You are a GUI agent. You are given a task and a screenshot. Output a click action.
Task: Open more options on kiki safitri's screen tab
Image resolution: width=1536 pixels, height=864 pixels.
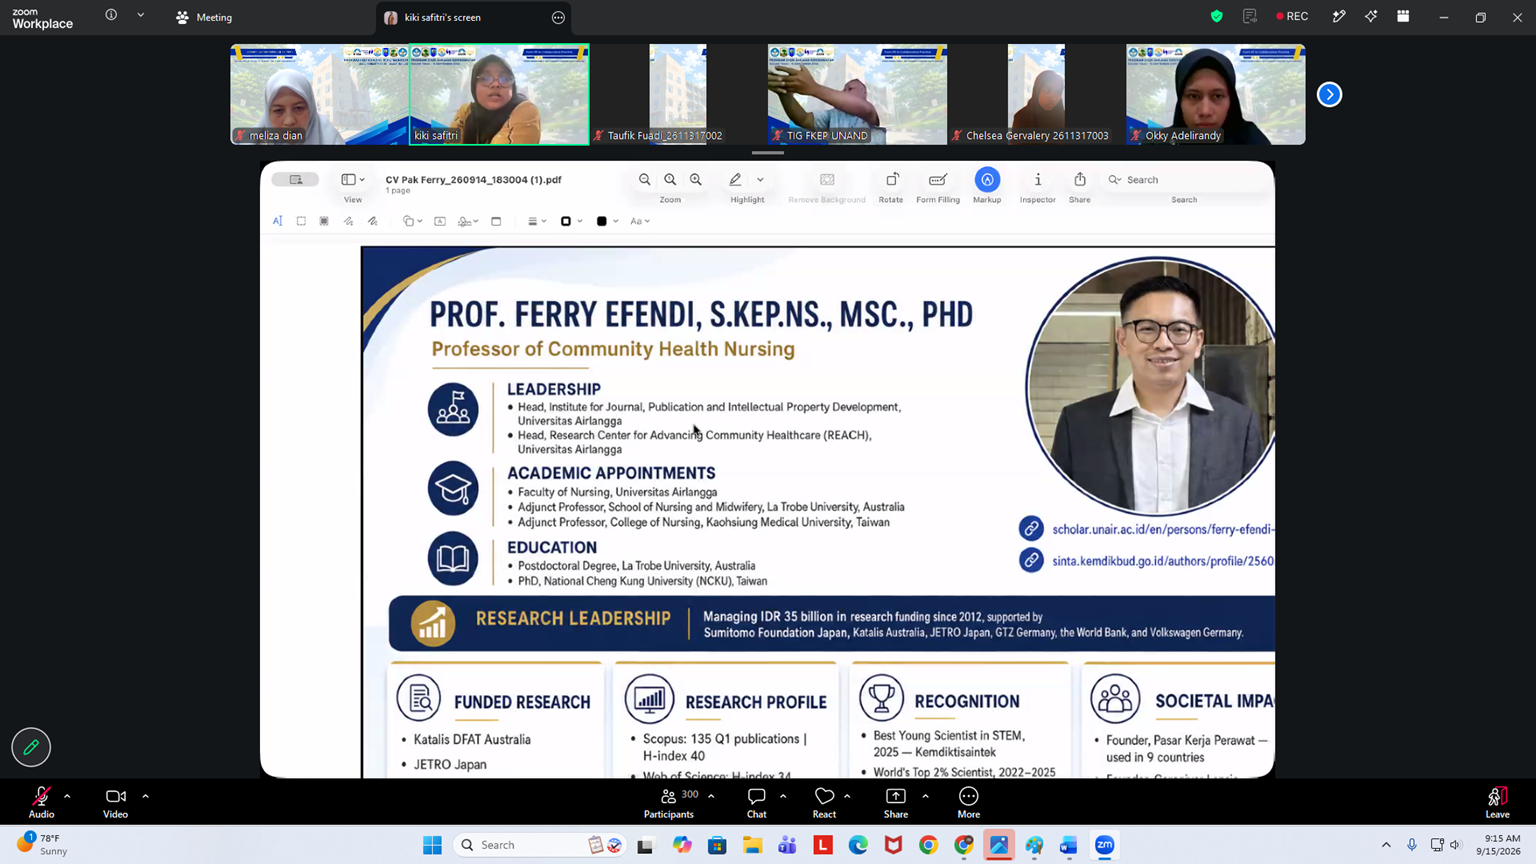pyautogui.click(x=558, y=17)
